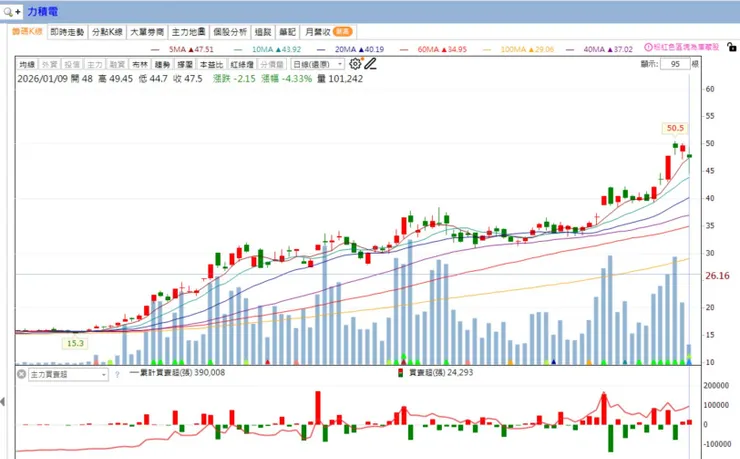Screen dimensions: 740x459
Task: Click the unlock padlock icon
Action: [731, 47]
